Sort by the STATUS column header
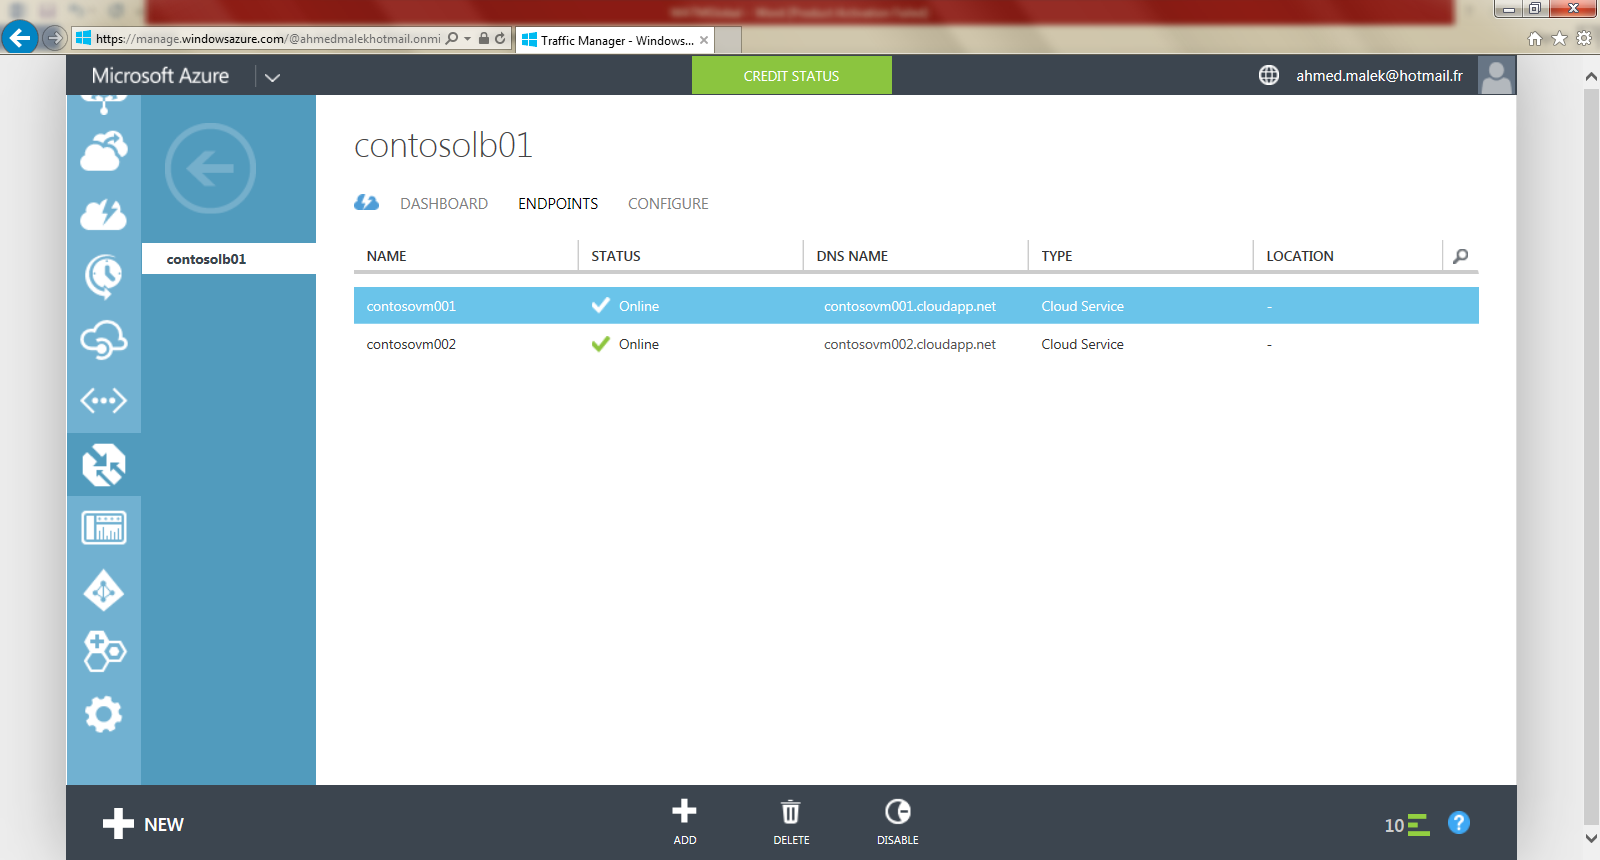Image resolution: width=1600 pixels, height=860 pixels. point(616,256)
